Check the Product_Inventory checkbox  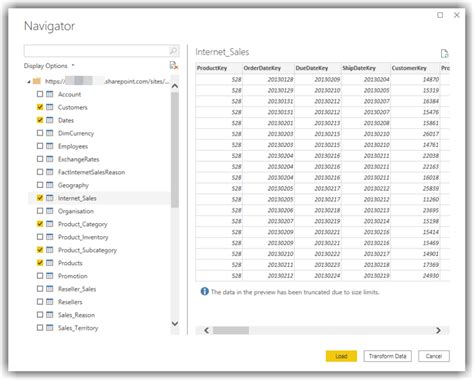click(40, 237)
